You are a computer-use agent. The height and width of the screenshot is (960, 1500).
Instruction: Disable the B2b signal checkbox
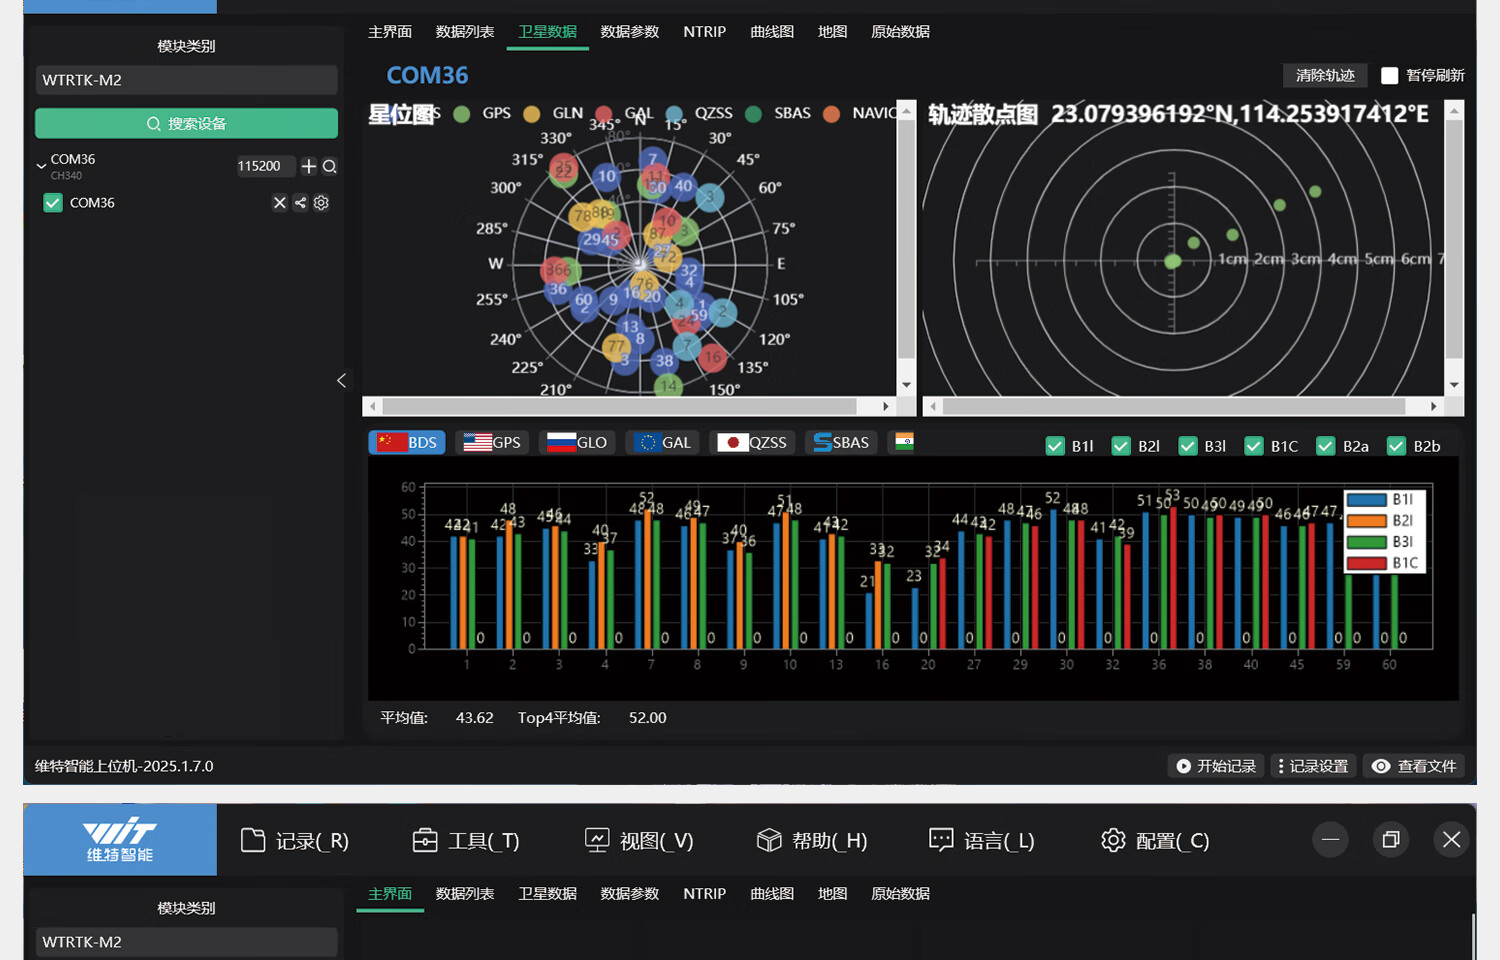(x=1396, y=446)
